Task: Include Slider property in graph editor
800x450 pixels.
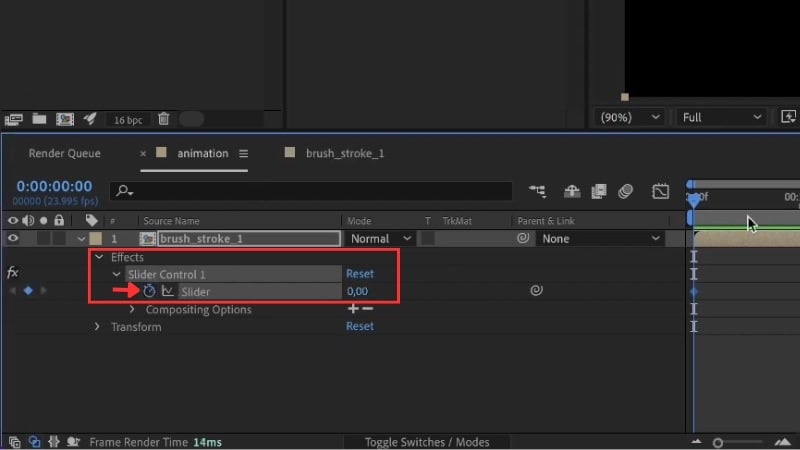Action: click(x=168, y=291)
